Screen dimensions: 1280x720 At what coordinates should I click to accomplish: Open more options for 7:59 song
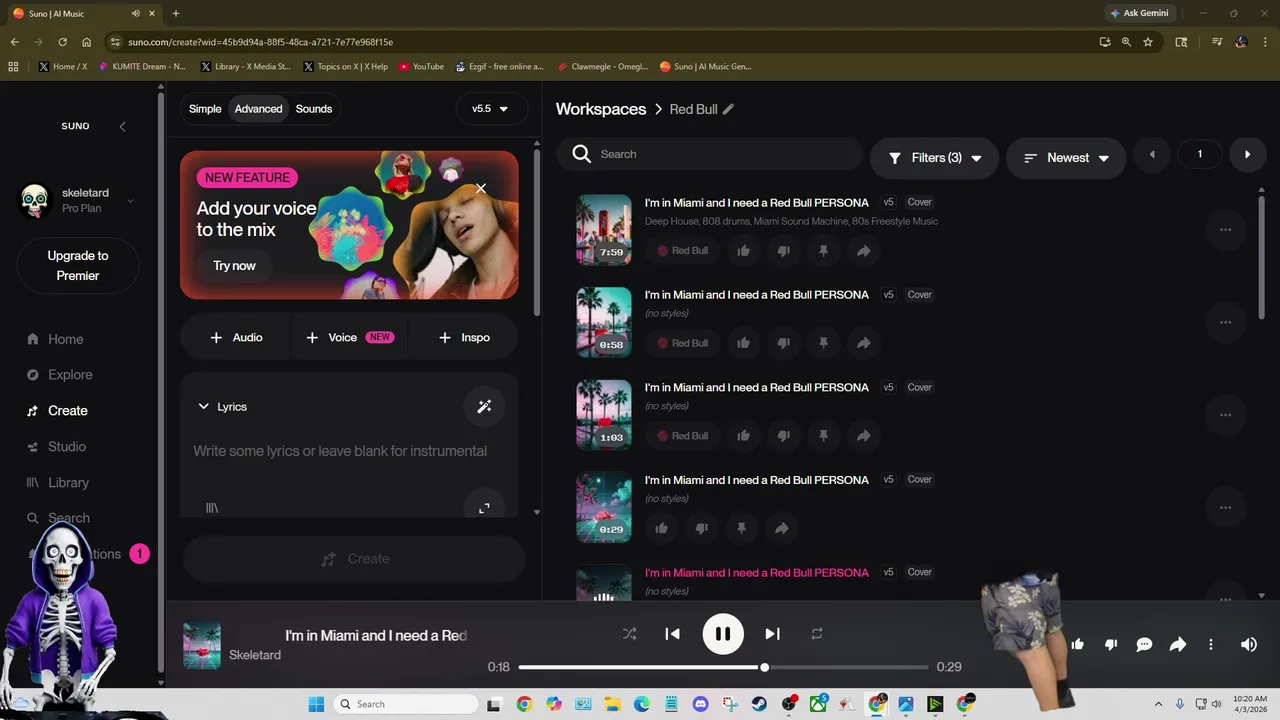pyautogui.click(x=1225, y=230)
